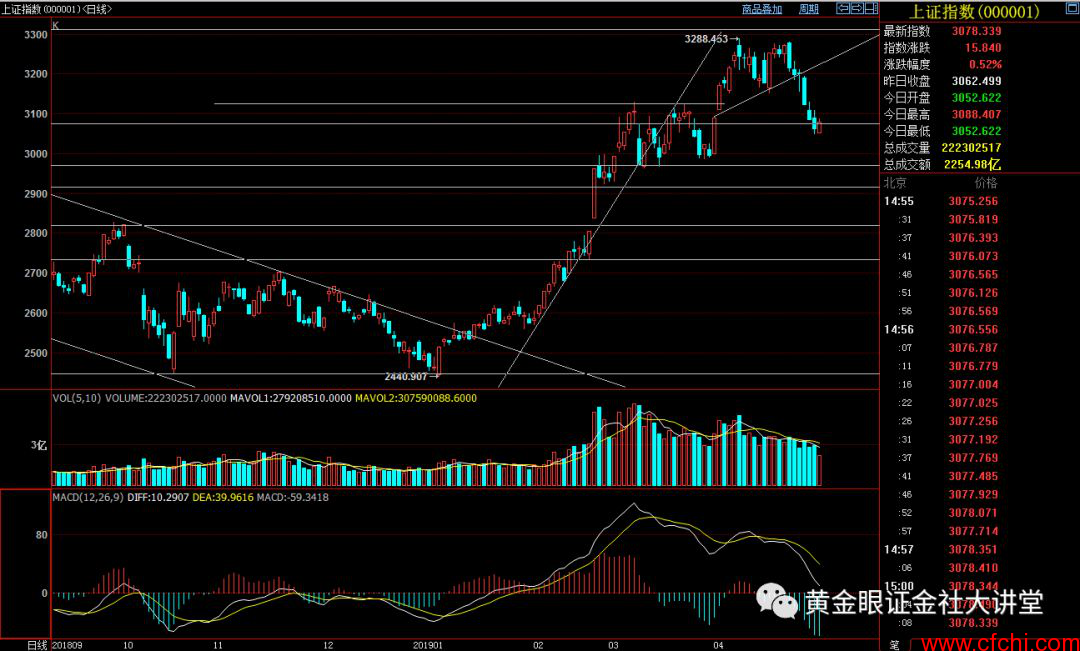1080x651 pixels.
Task: Click the left arrow previous-symbol icon
Action: (x=842, y=9)
